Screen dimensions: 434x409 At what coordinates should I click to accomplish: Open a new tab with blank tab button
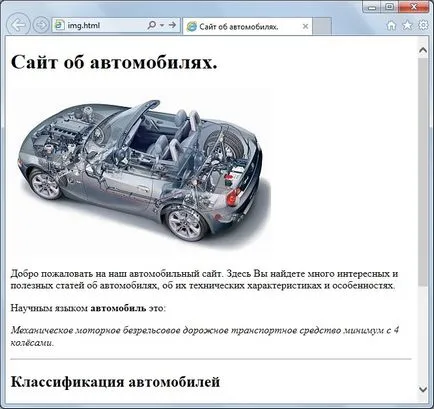(322, 26)
